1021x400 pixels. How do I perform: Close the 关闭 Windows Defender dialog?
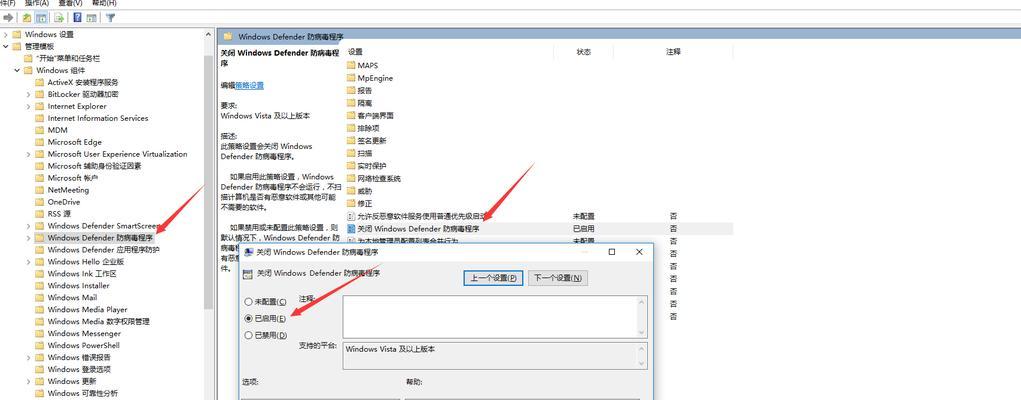click(639, 252)
